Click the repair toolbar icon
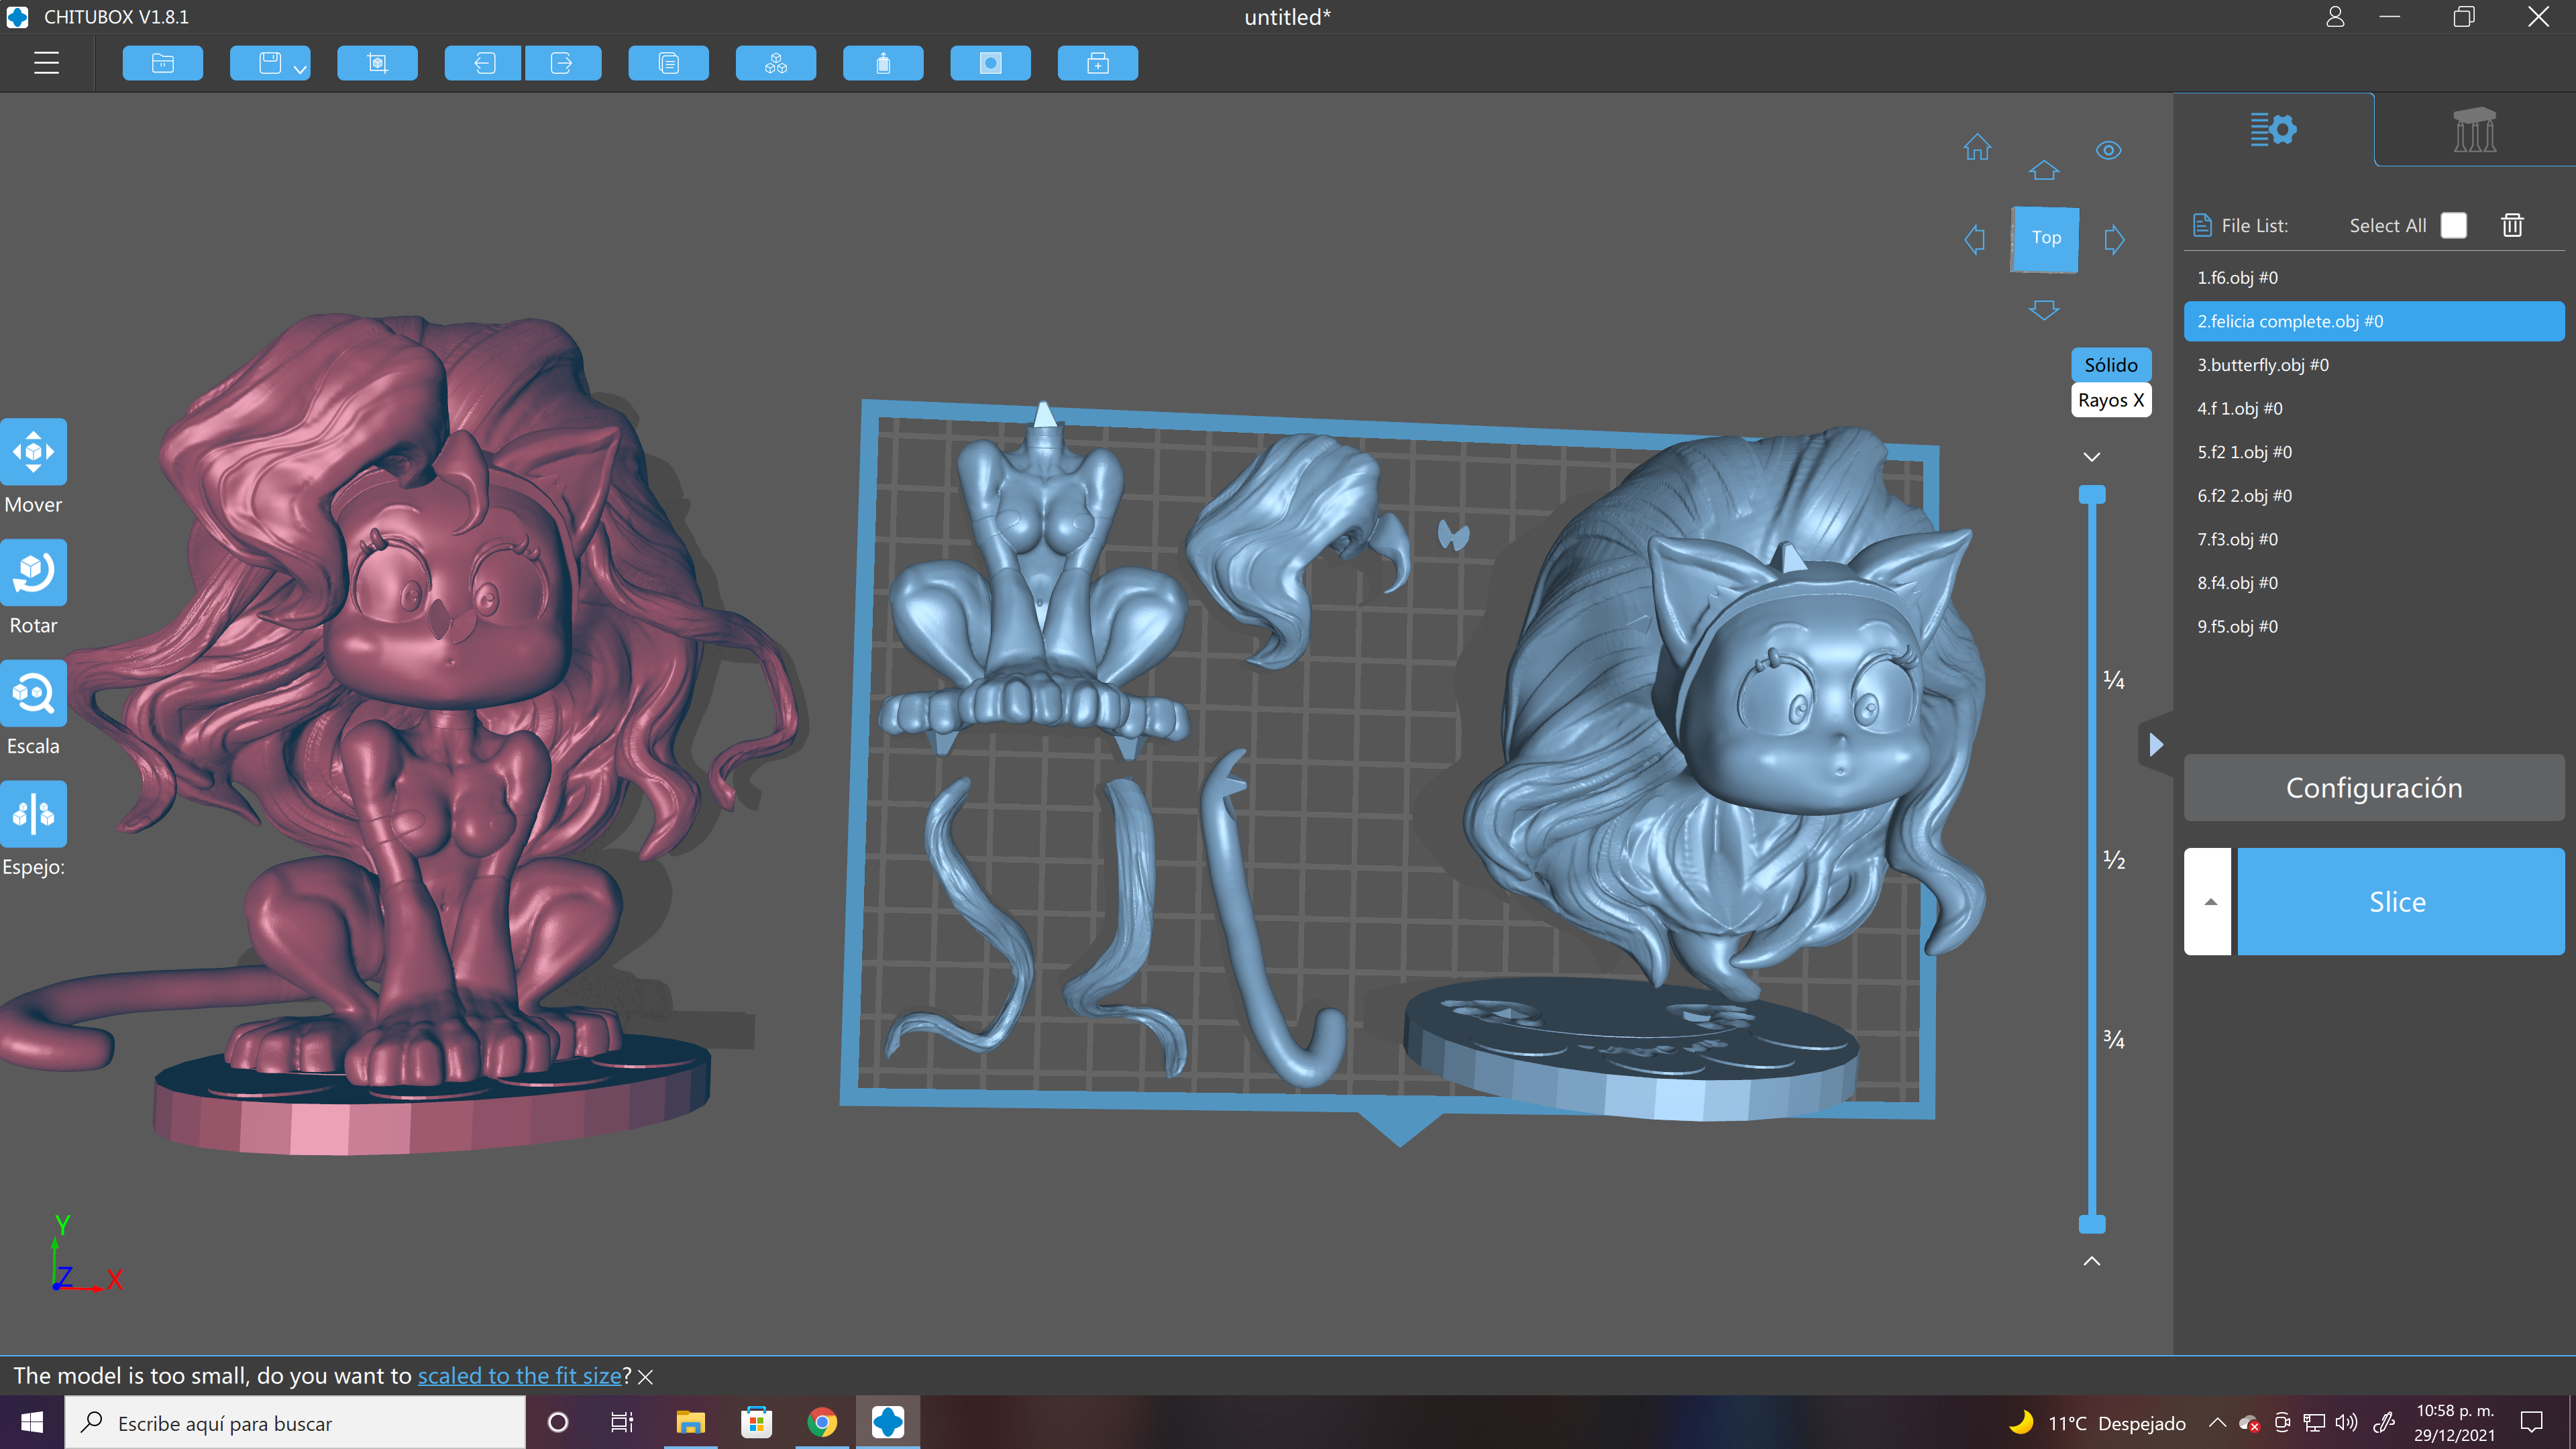The width and height of the screenshot is (2576, 1449). [1098, 63]
